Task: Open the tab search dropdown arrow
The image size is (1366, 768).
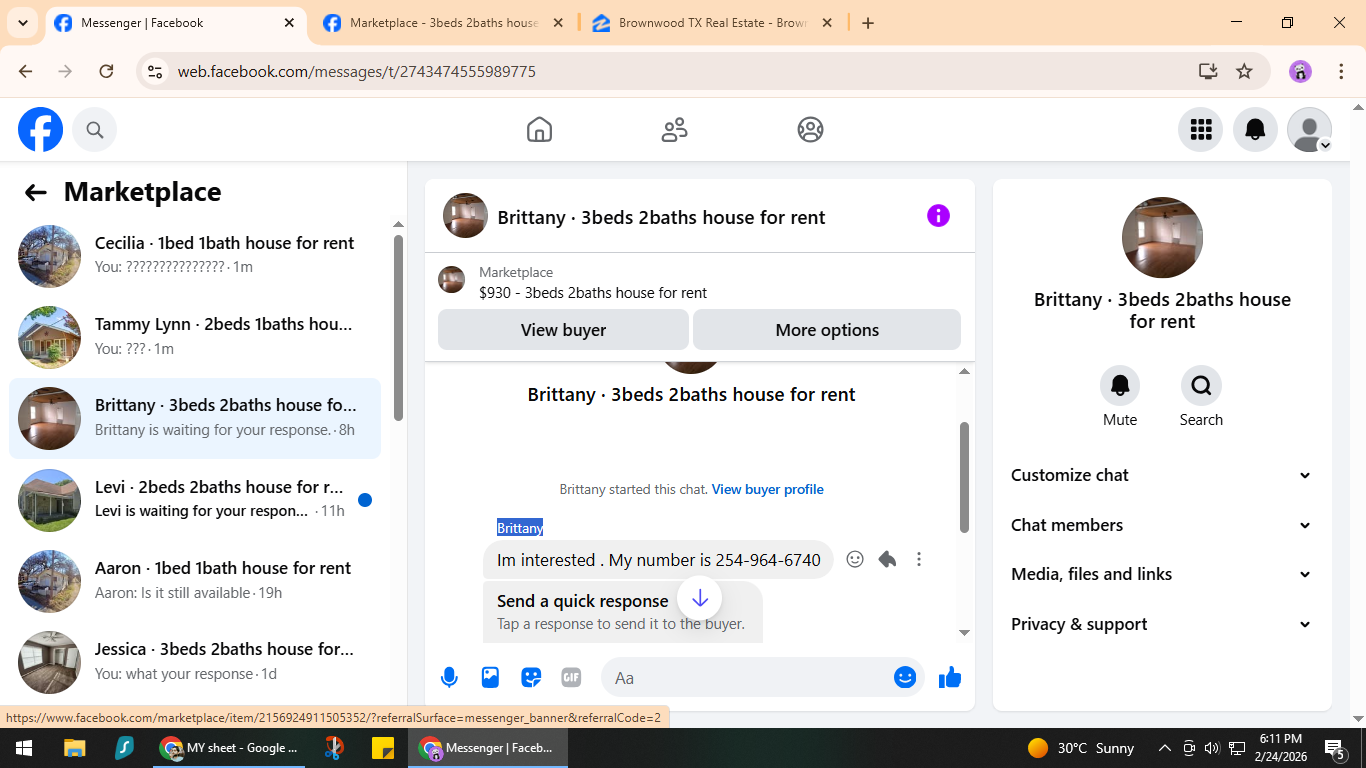Action: pos(22,22)
